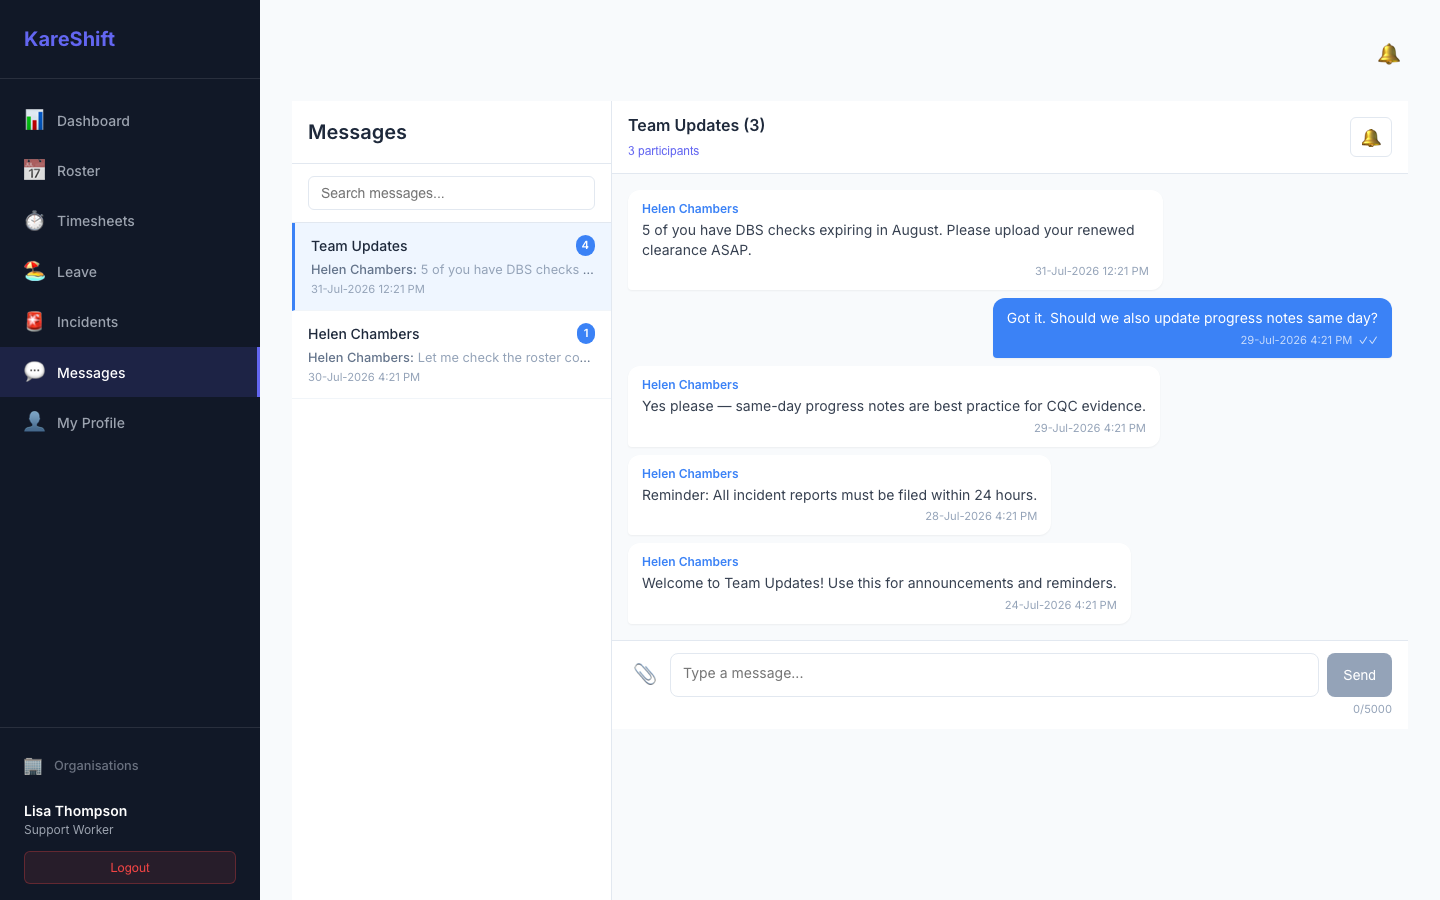Click Helen Chambers name above DBS message
This screenshot has height=900, width=1440.
click(690, 209)
